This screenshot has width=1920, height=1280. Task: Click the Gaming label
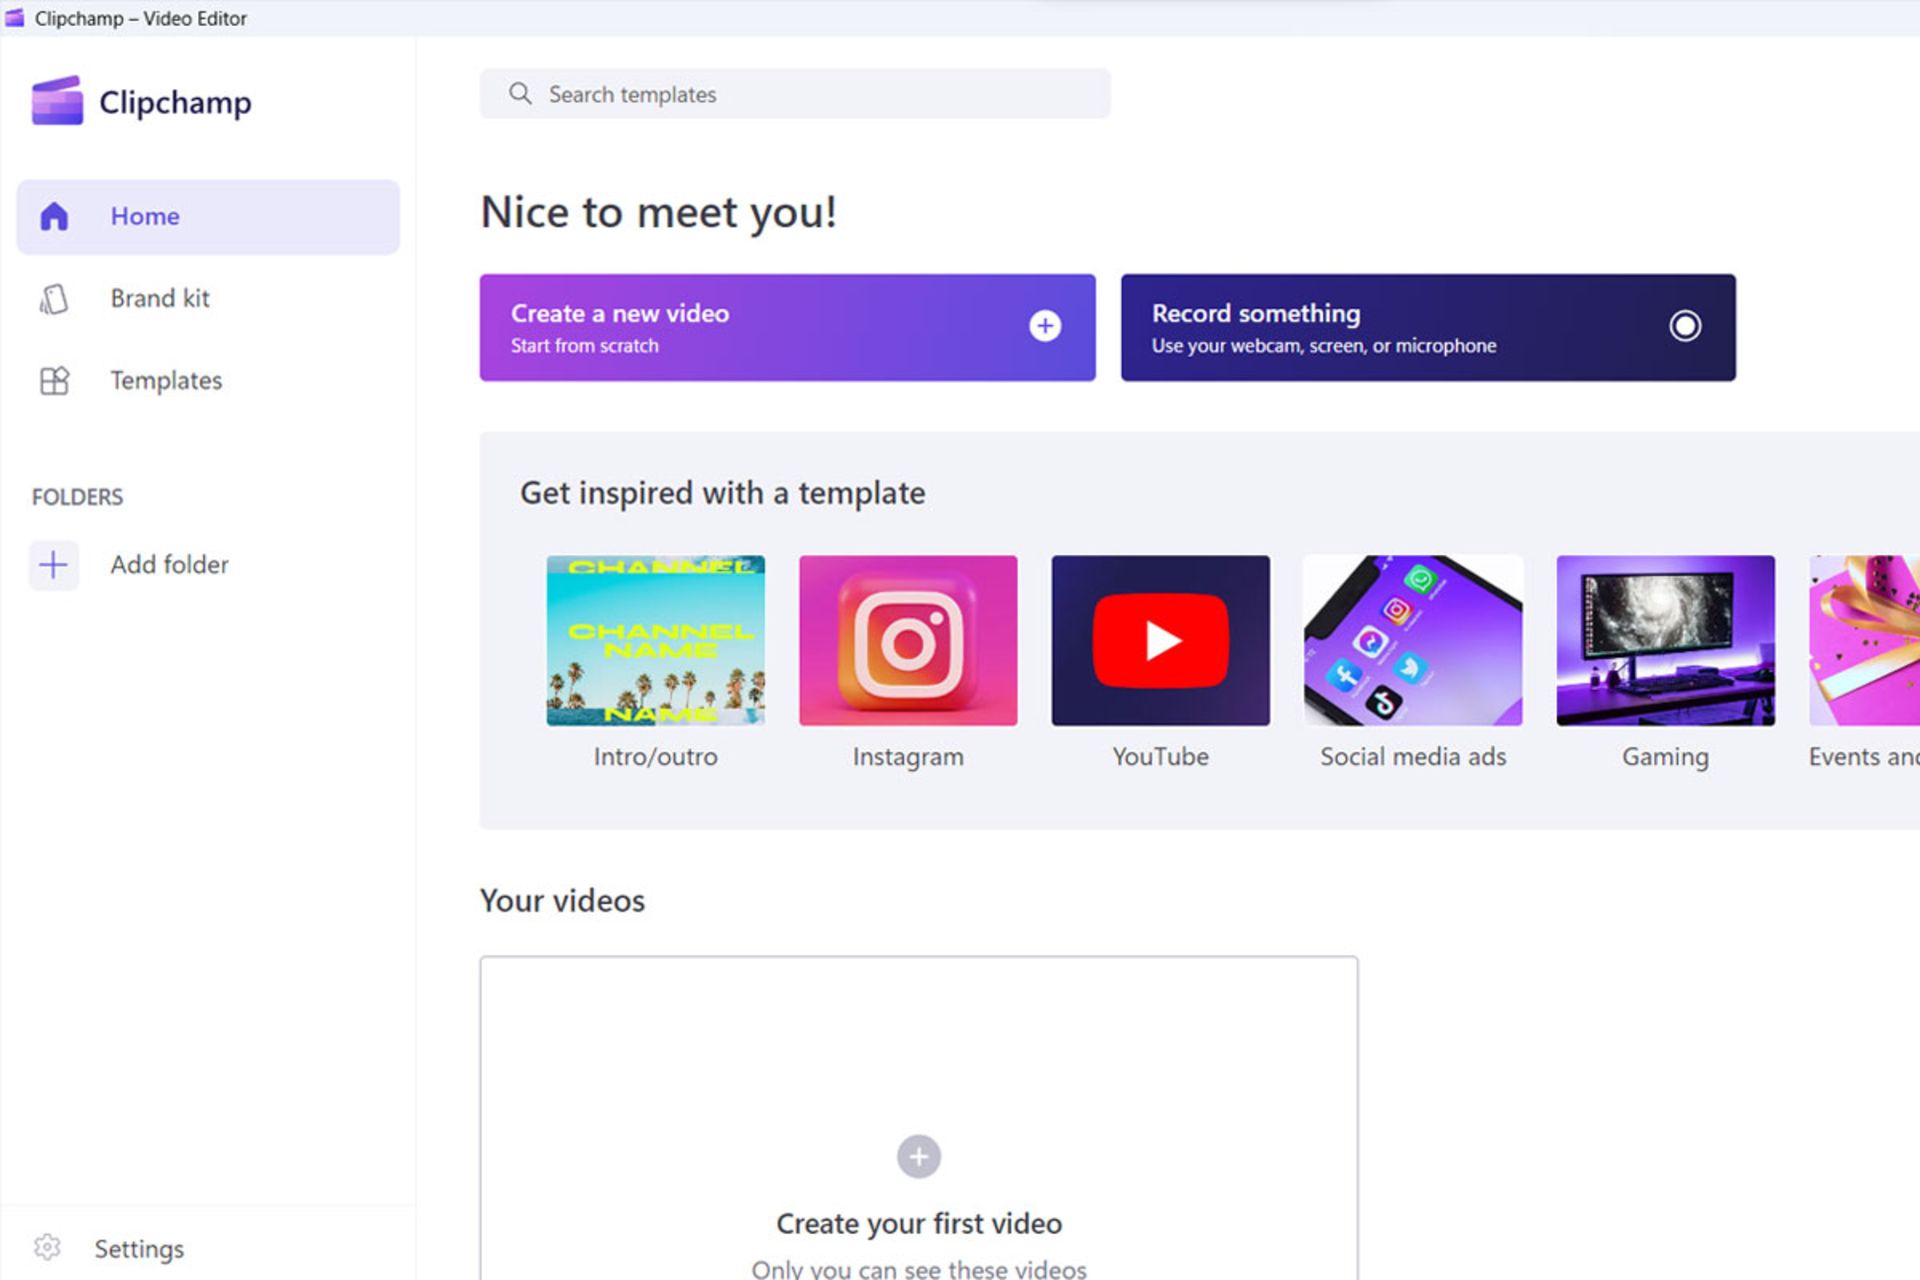point(1666,758)
